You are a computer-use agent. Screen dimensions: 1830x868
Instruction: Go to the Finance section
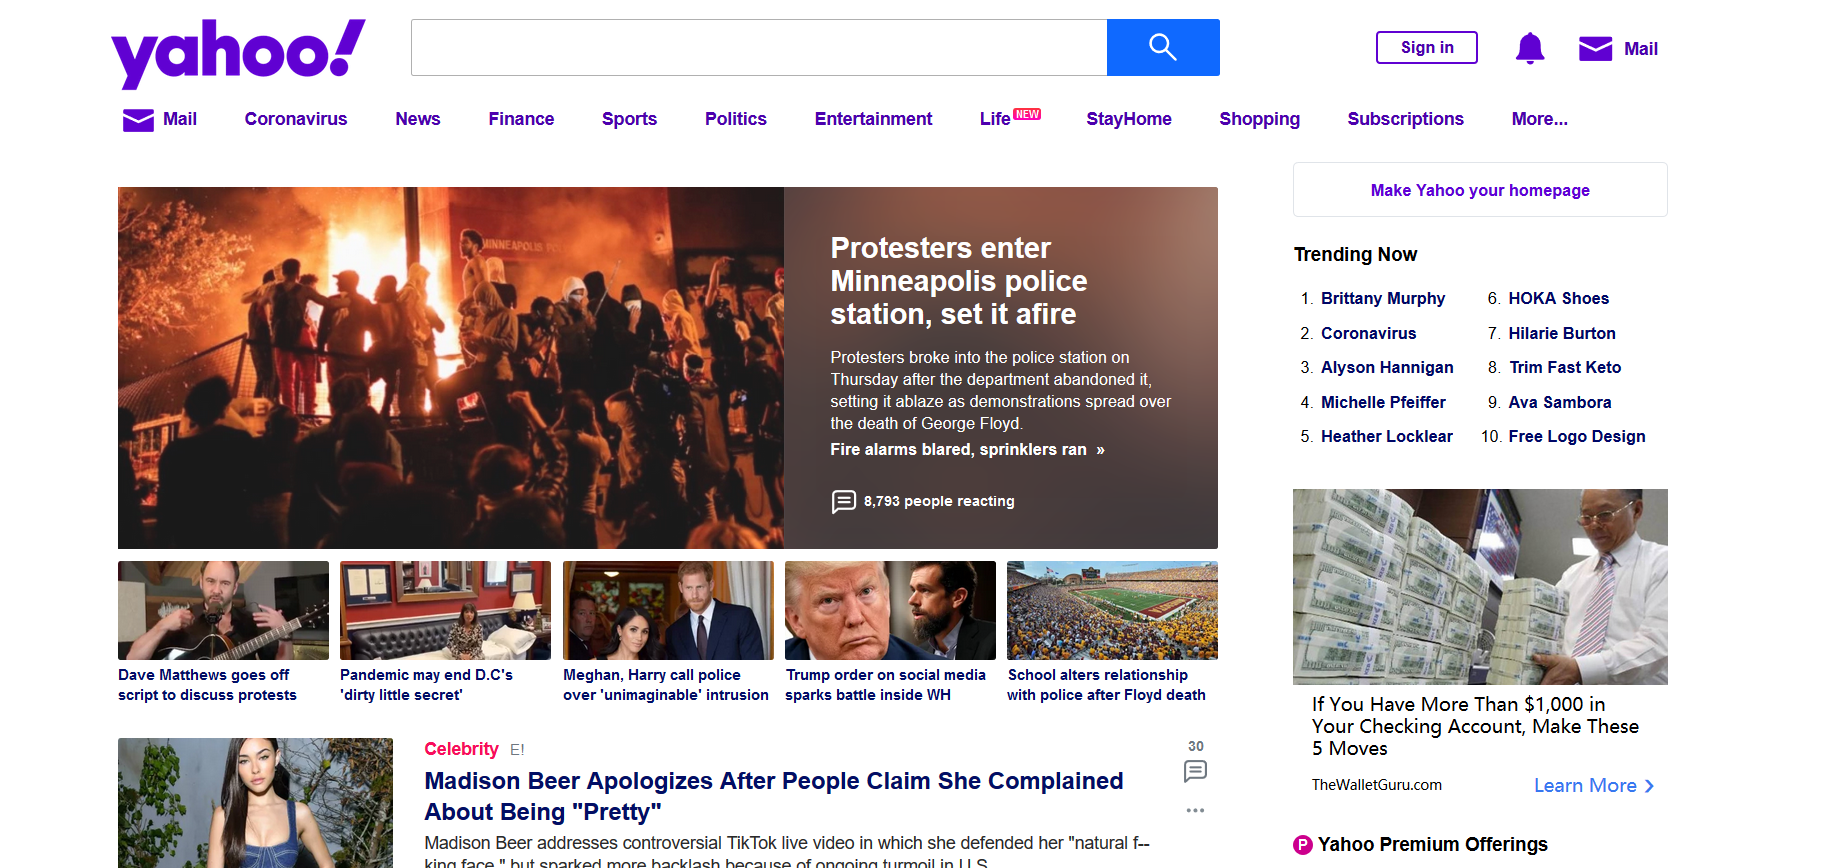(x=521, y=119)
